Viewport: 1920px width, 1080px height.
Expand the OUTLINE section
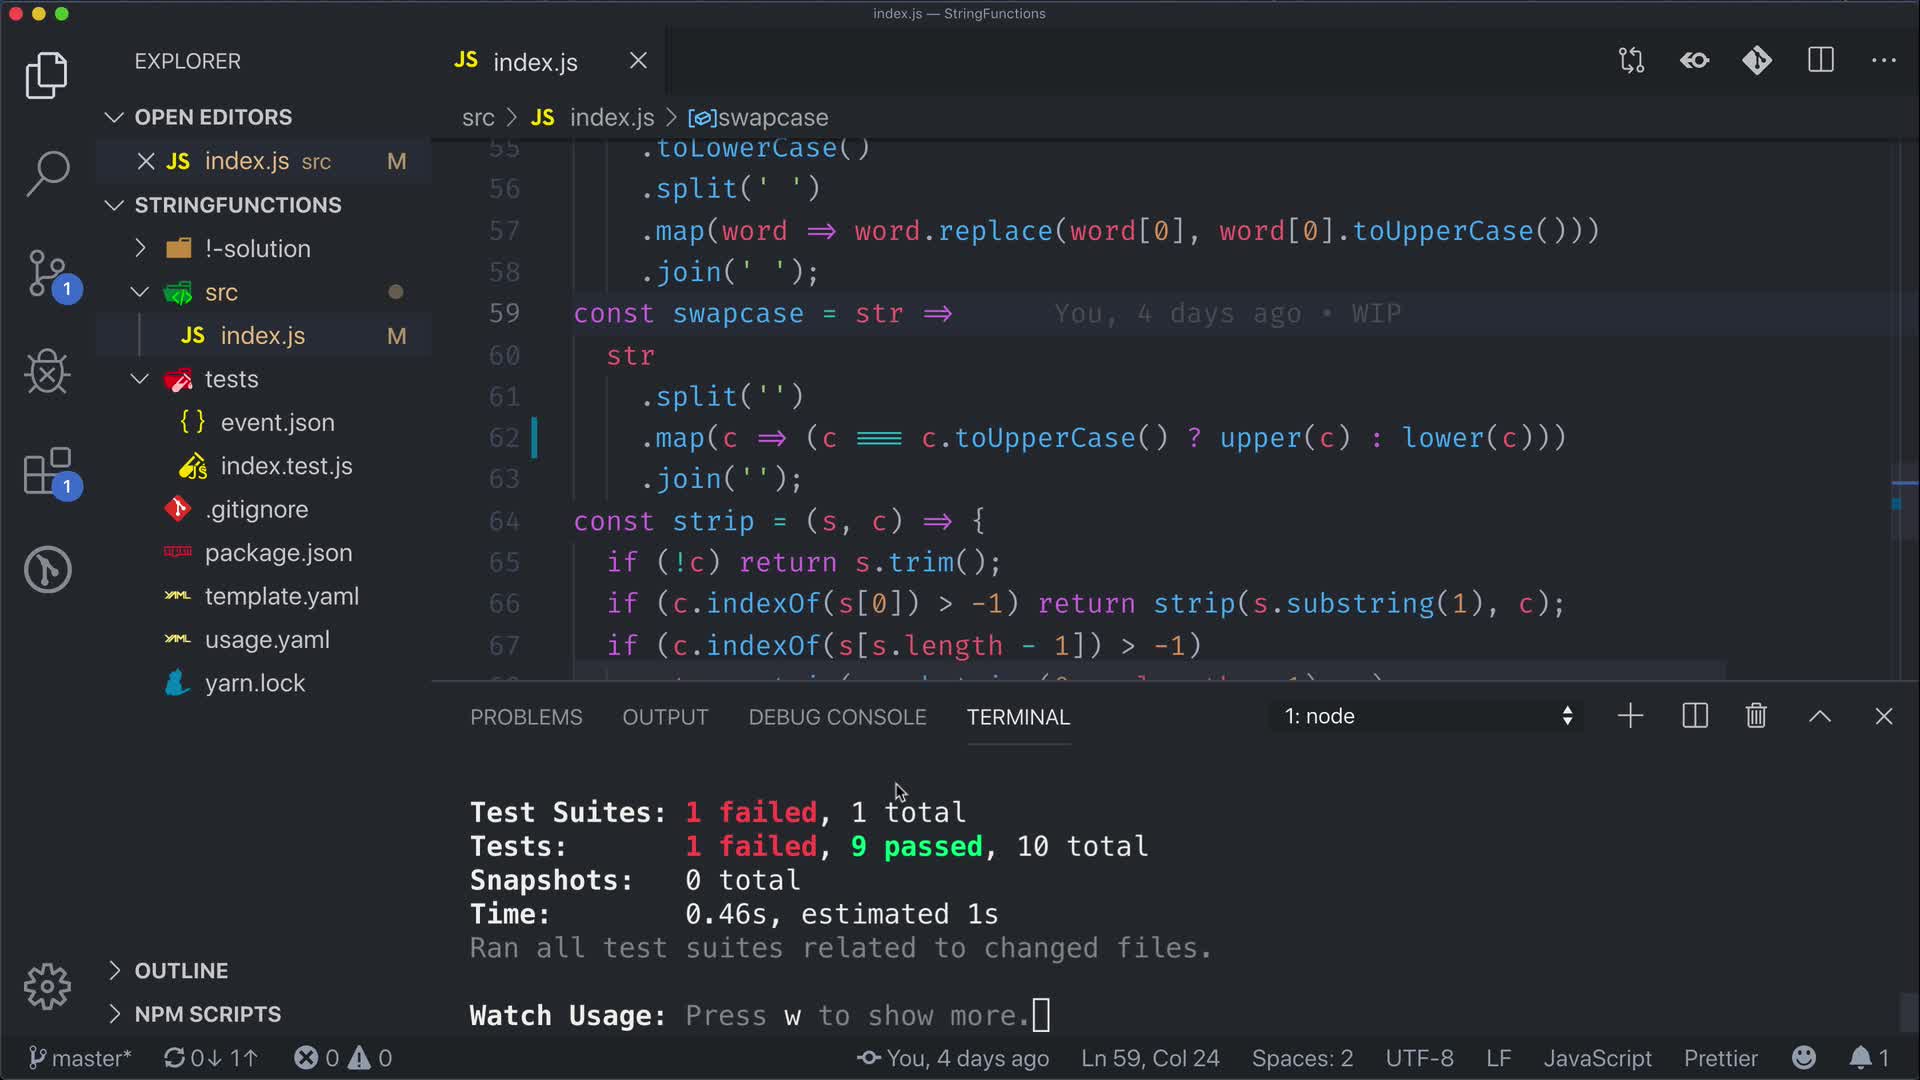click(x=181, y=970)
